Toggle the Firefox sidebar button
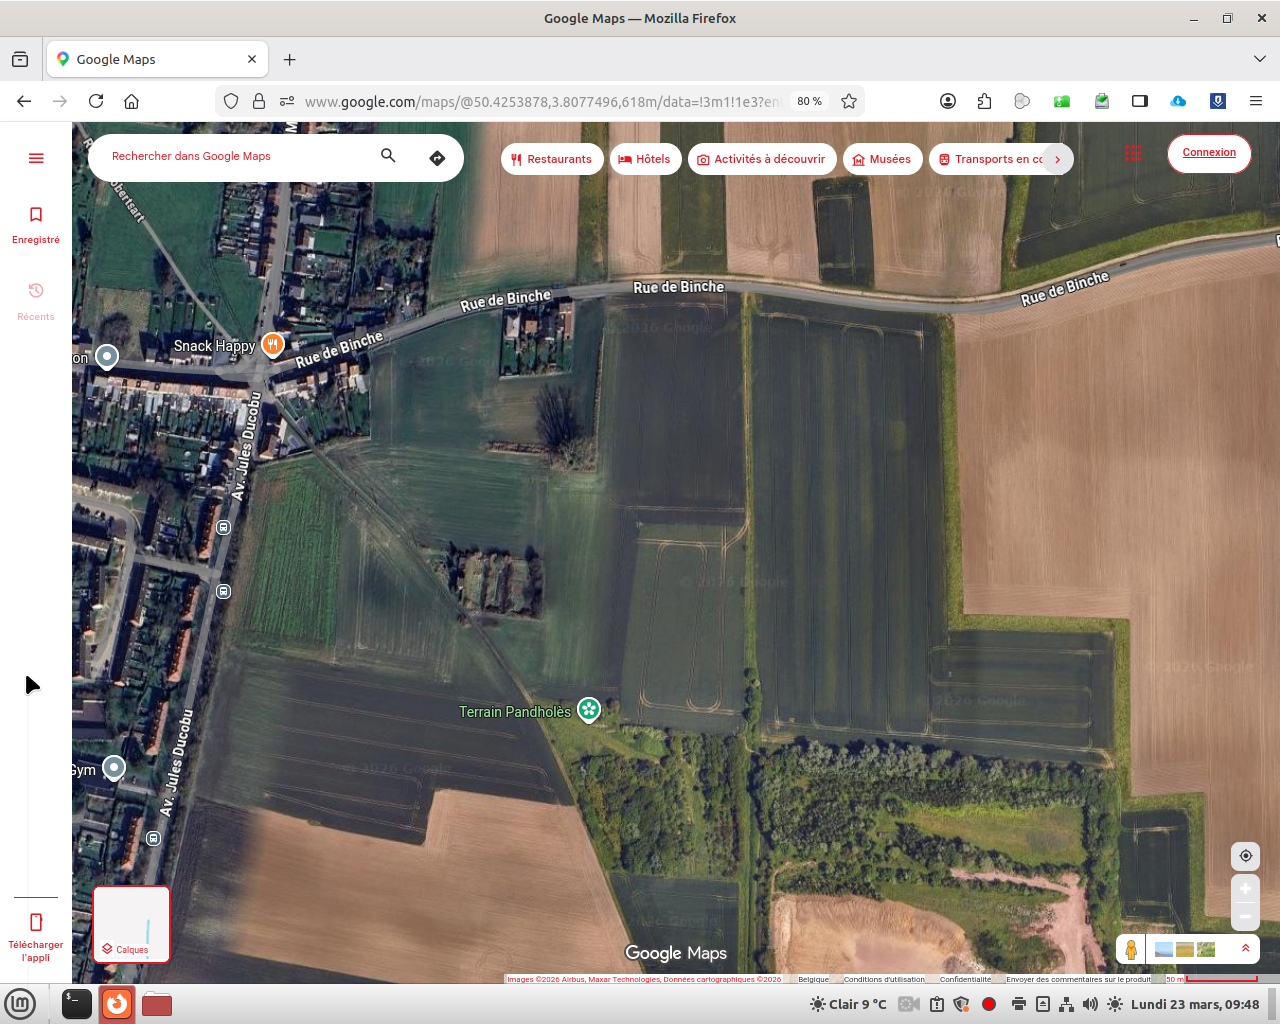This screenshot has height=1024, width=1280. point(1139,101)
